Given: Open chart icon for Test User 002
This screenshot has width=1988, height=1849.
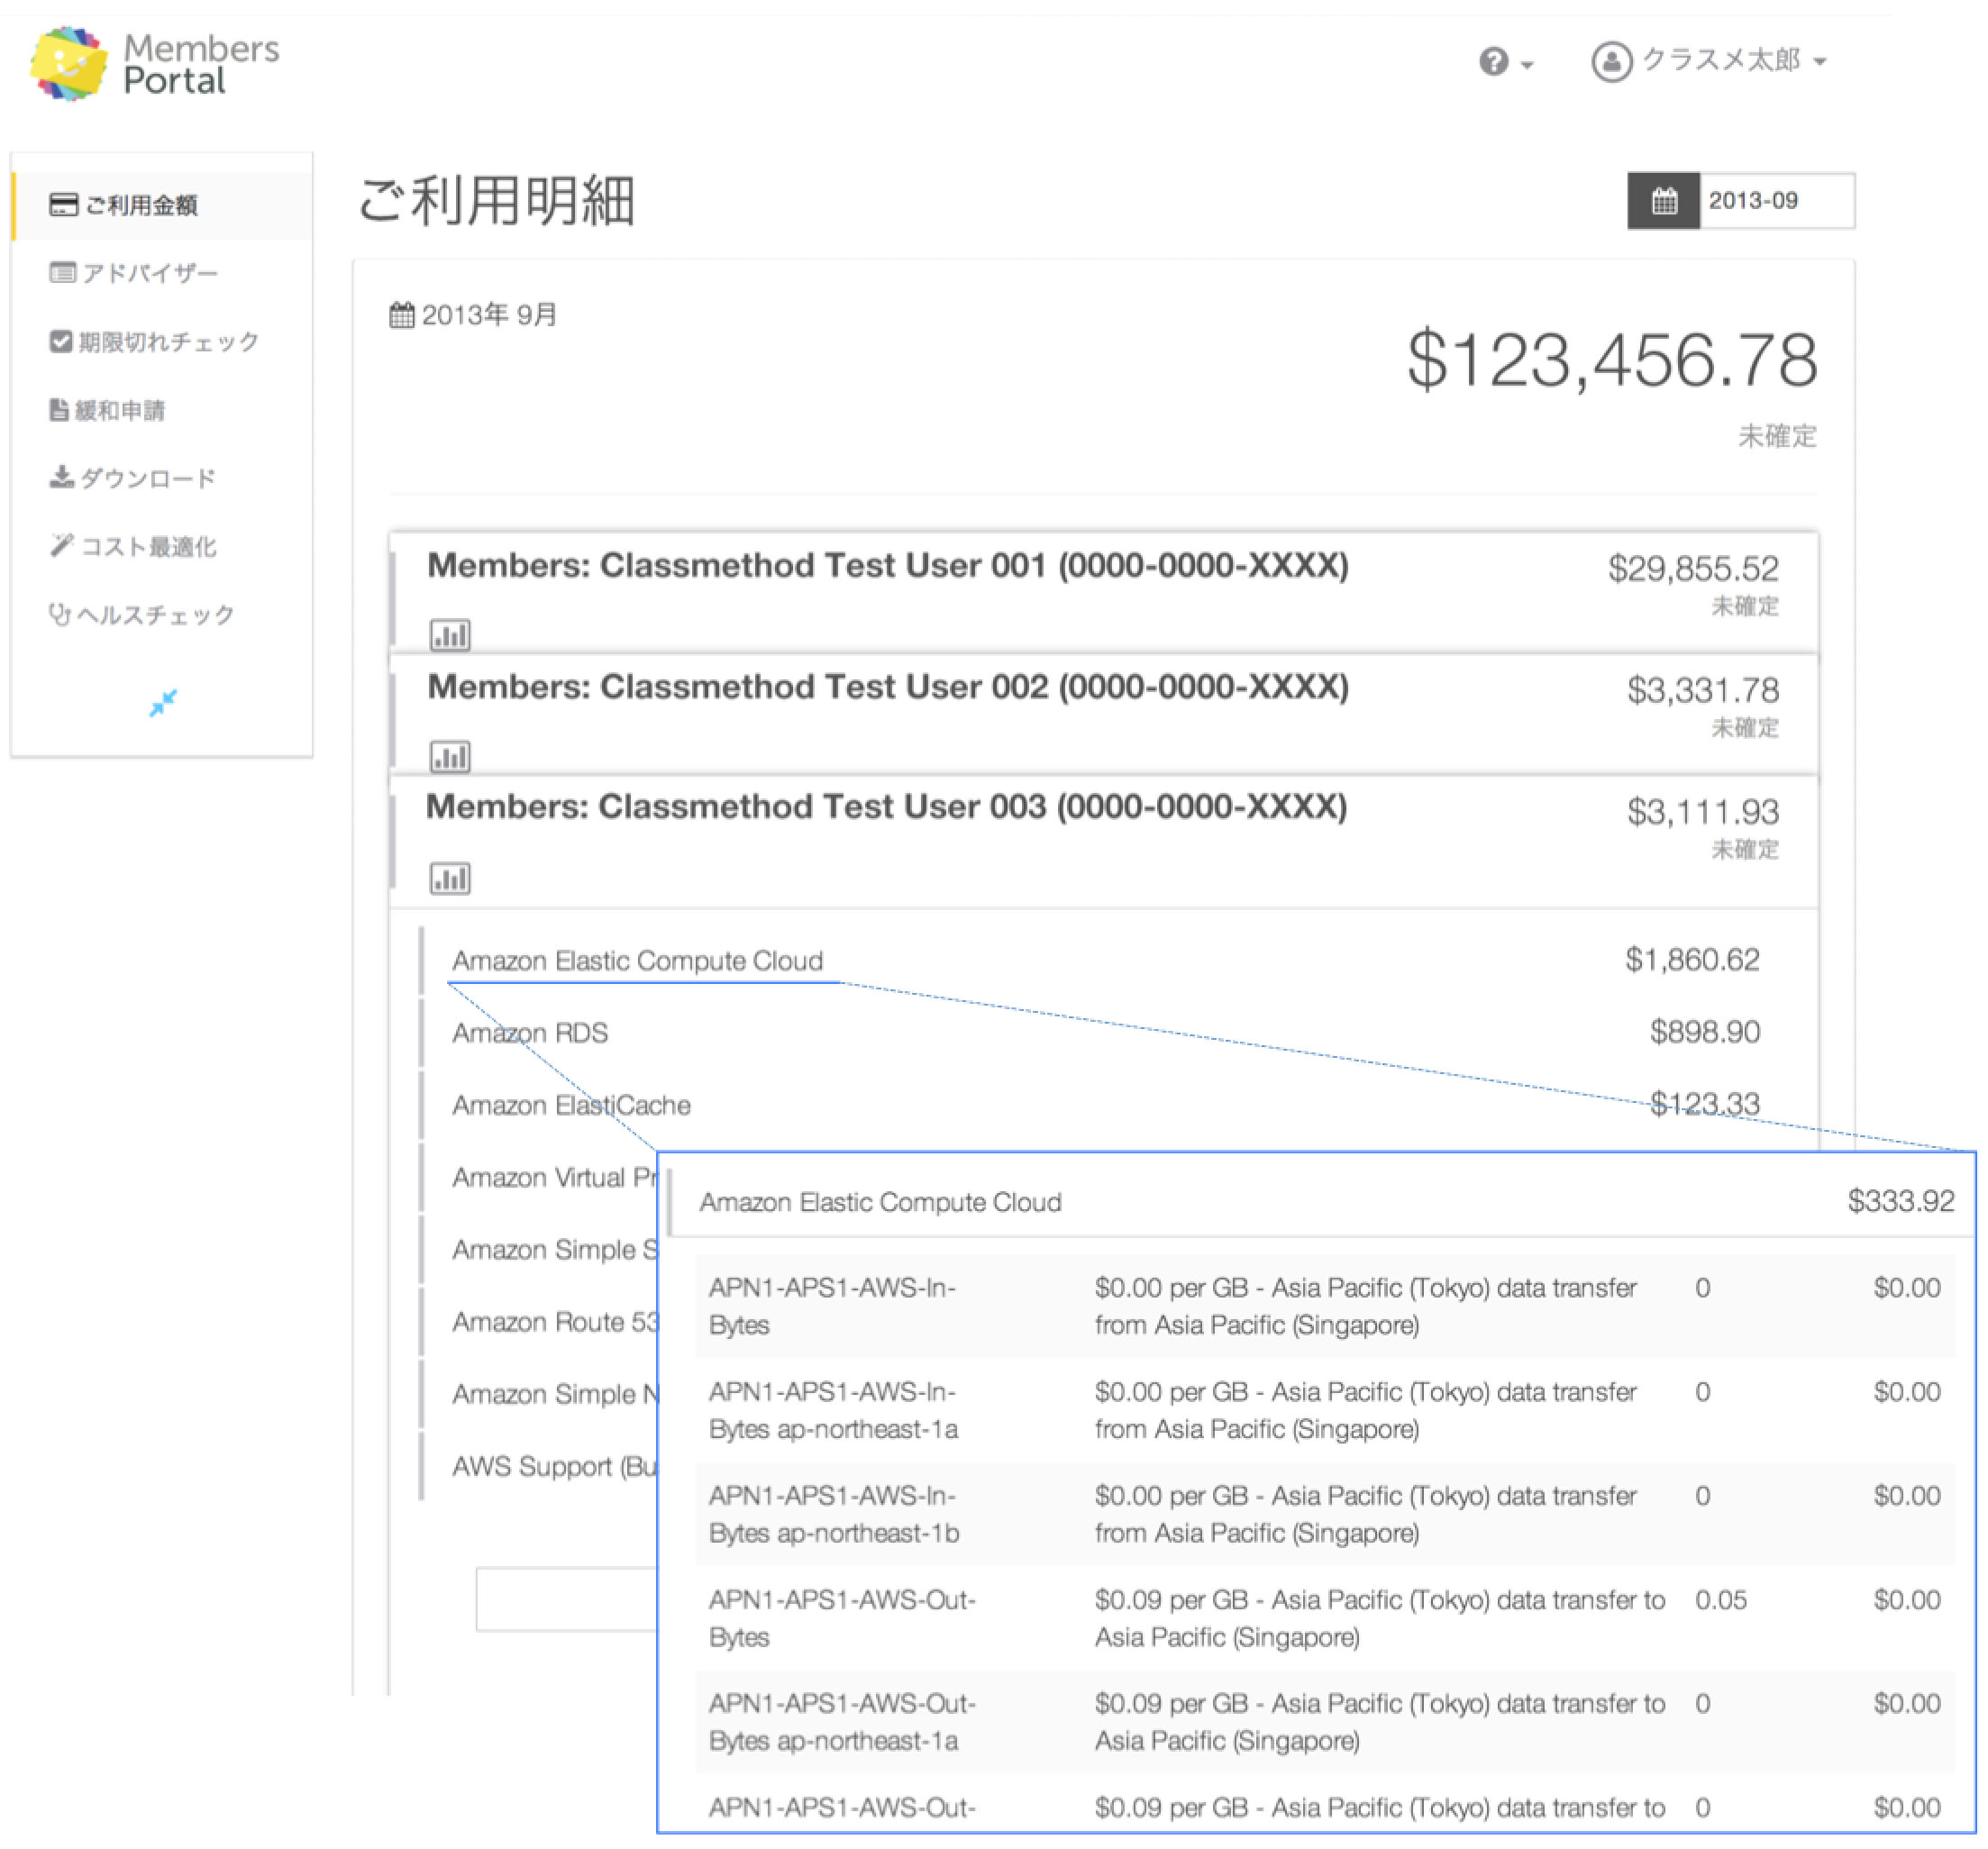Looking at the screenshot, I should click(450, 757).
